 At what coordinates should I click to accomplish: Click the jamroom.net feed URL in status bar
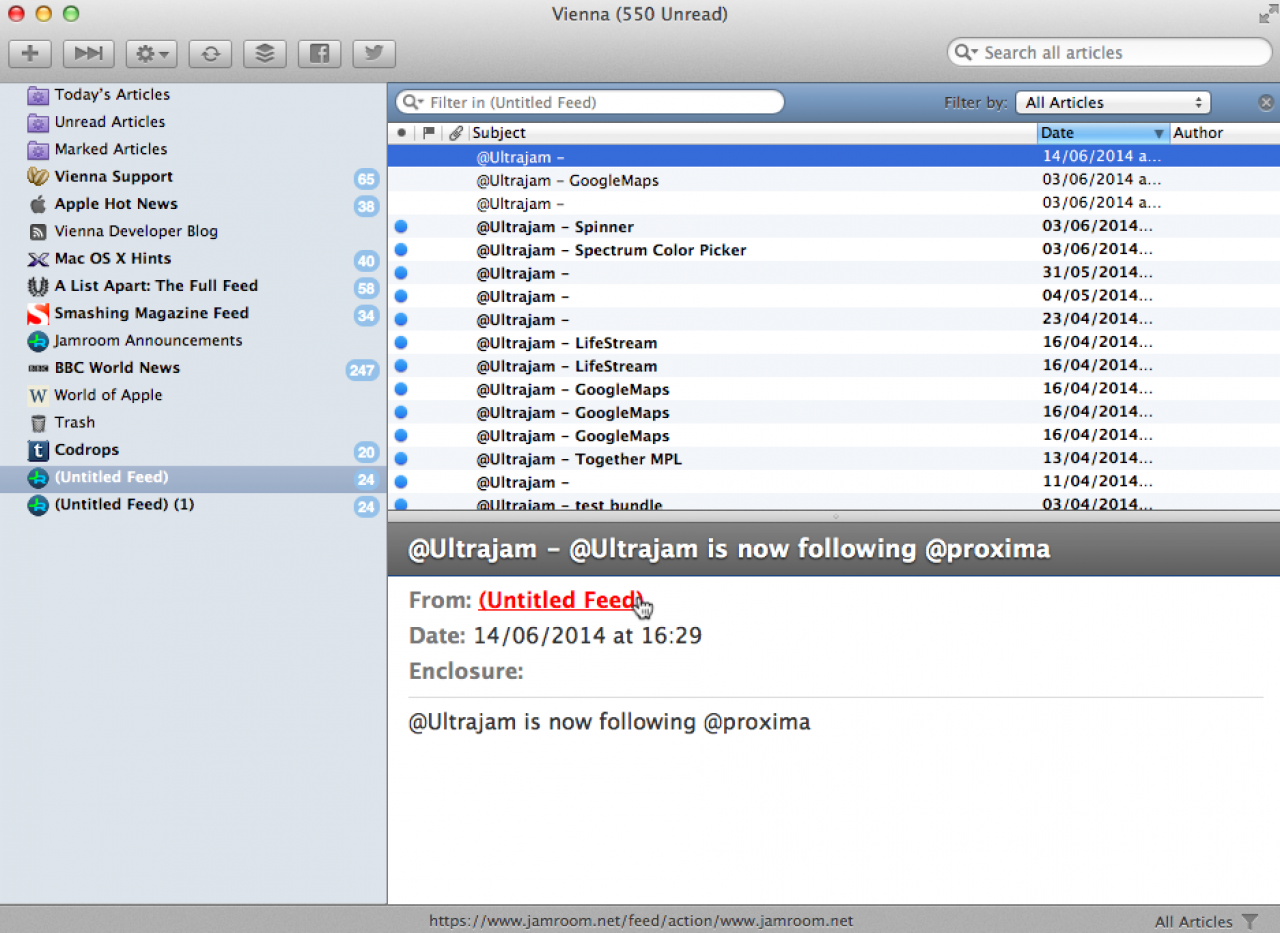[x=641, y=921]
